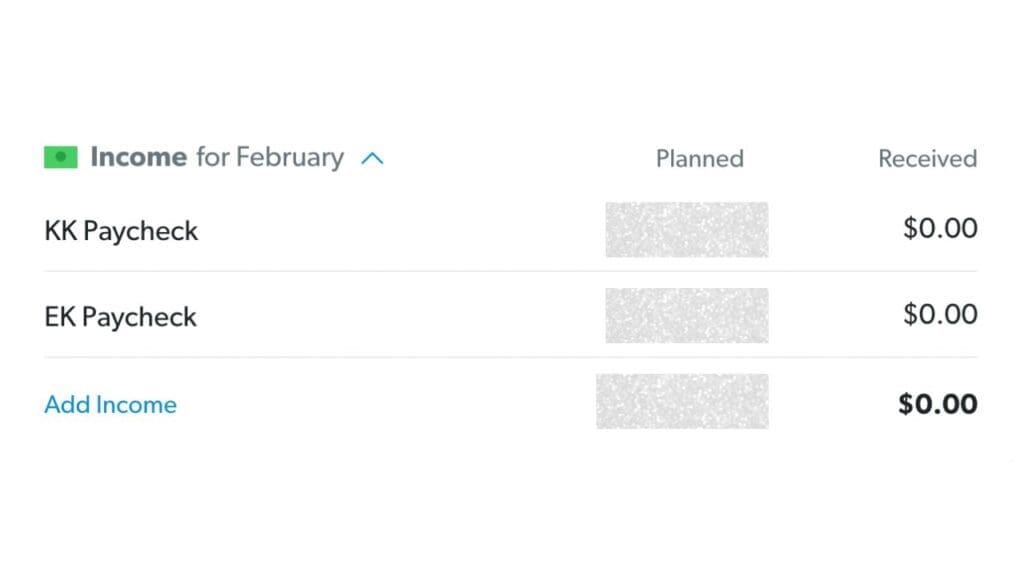
Task: Click blank space between KK Paycheck and planned
Action: tap(400, 230)
